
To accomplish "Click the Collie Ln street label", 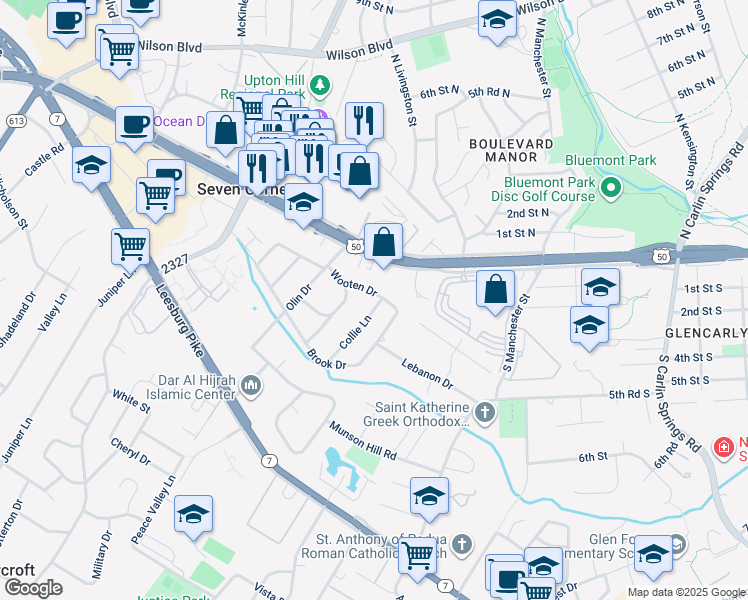I will pos(355,332).
